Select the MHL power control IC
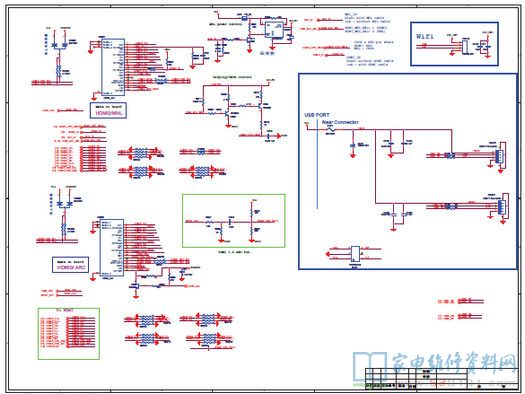Screen dimensions: 525x394 coord(274,30)
